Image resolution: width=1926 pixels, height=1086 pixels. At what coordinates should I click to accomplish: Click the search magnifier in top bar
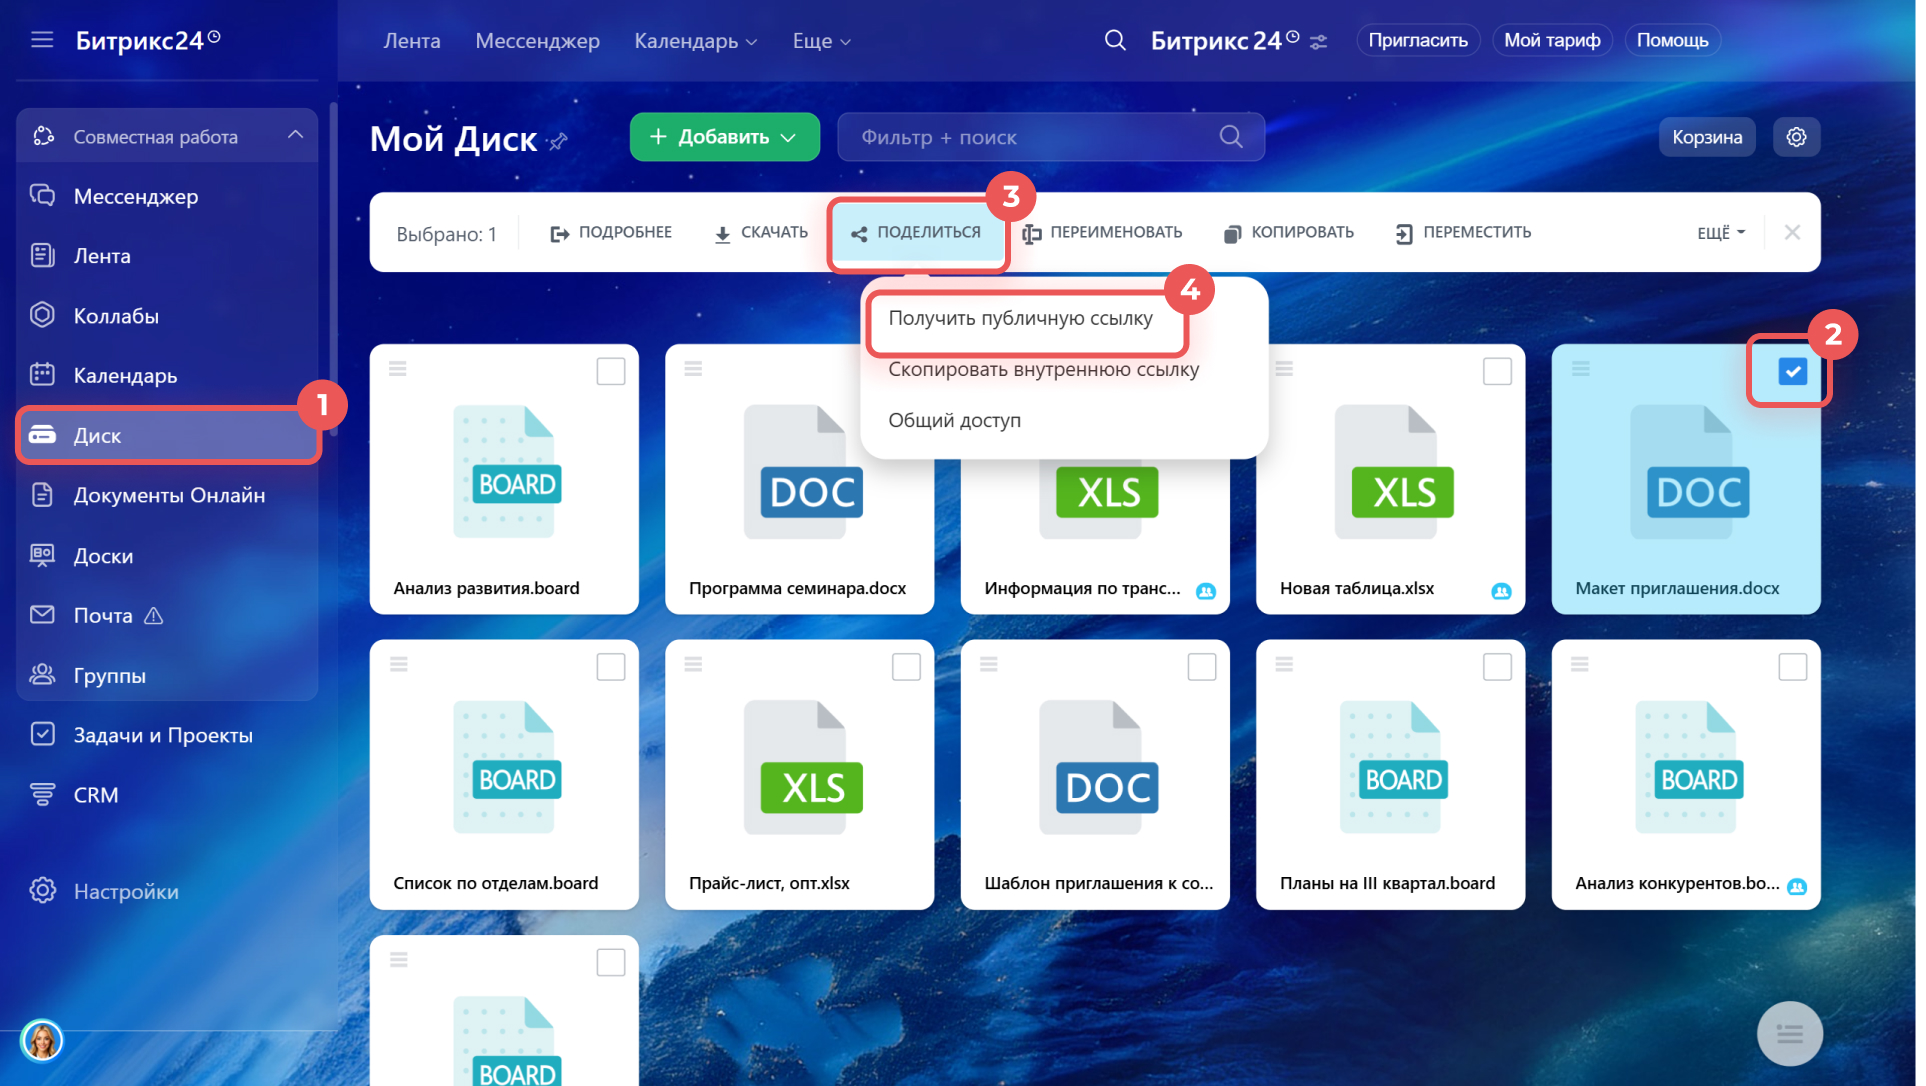point(1114,40)
